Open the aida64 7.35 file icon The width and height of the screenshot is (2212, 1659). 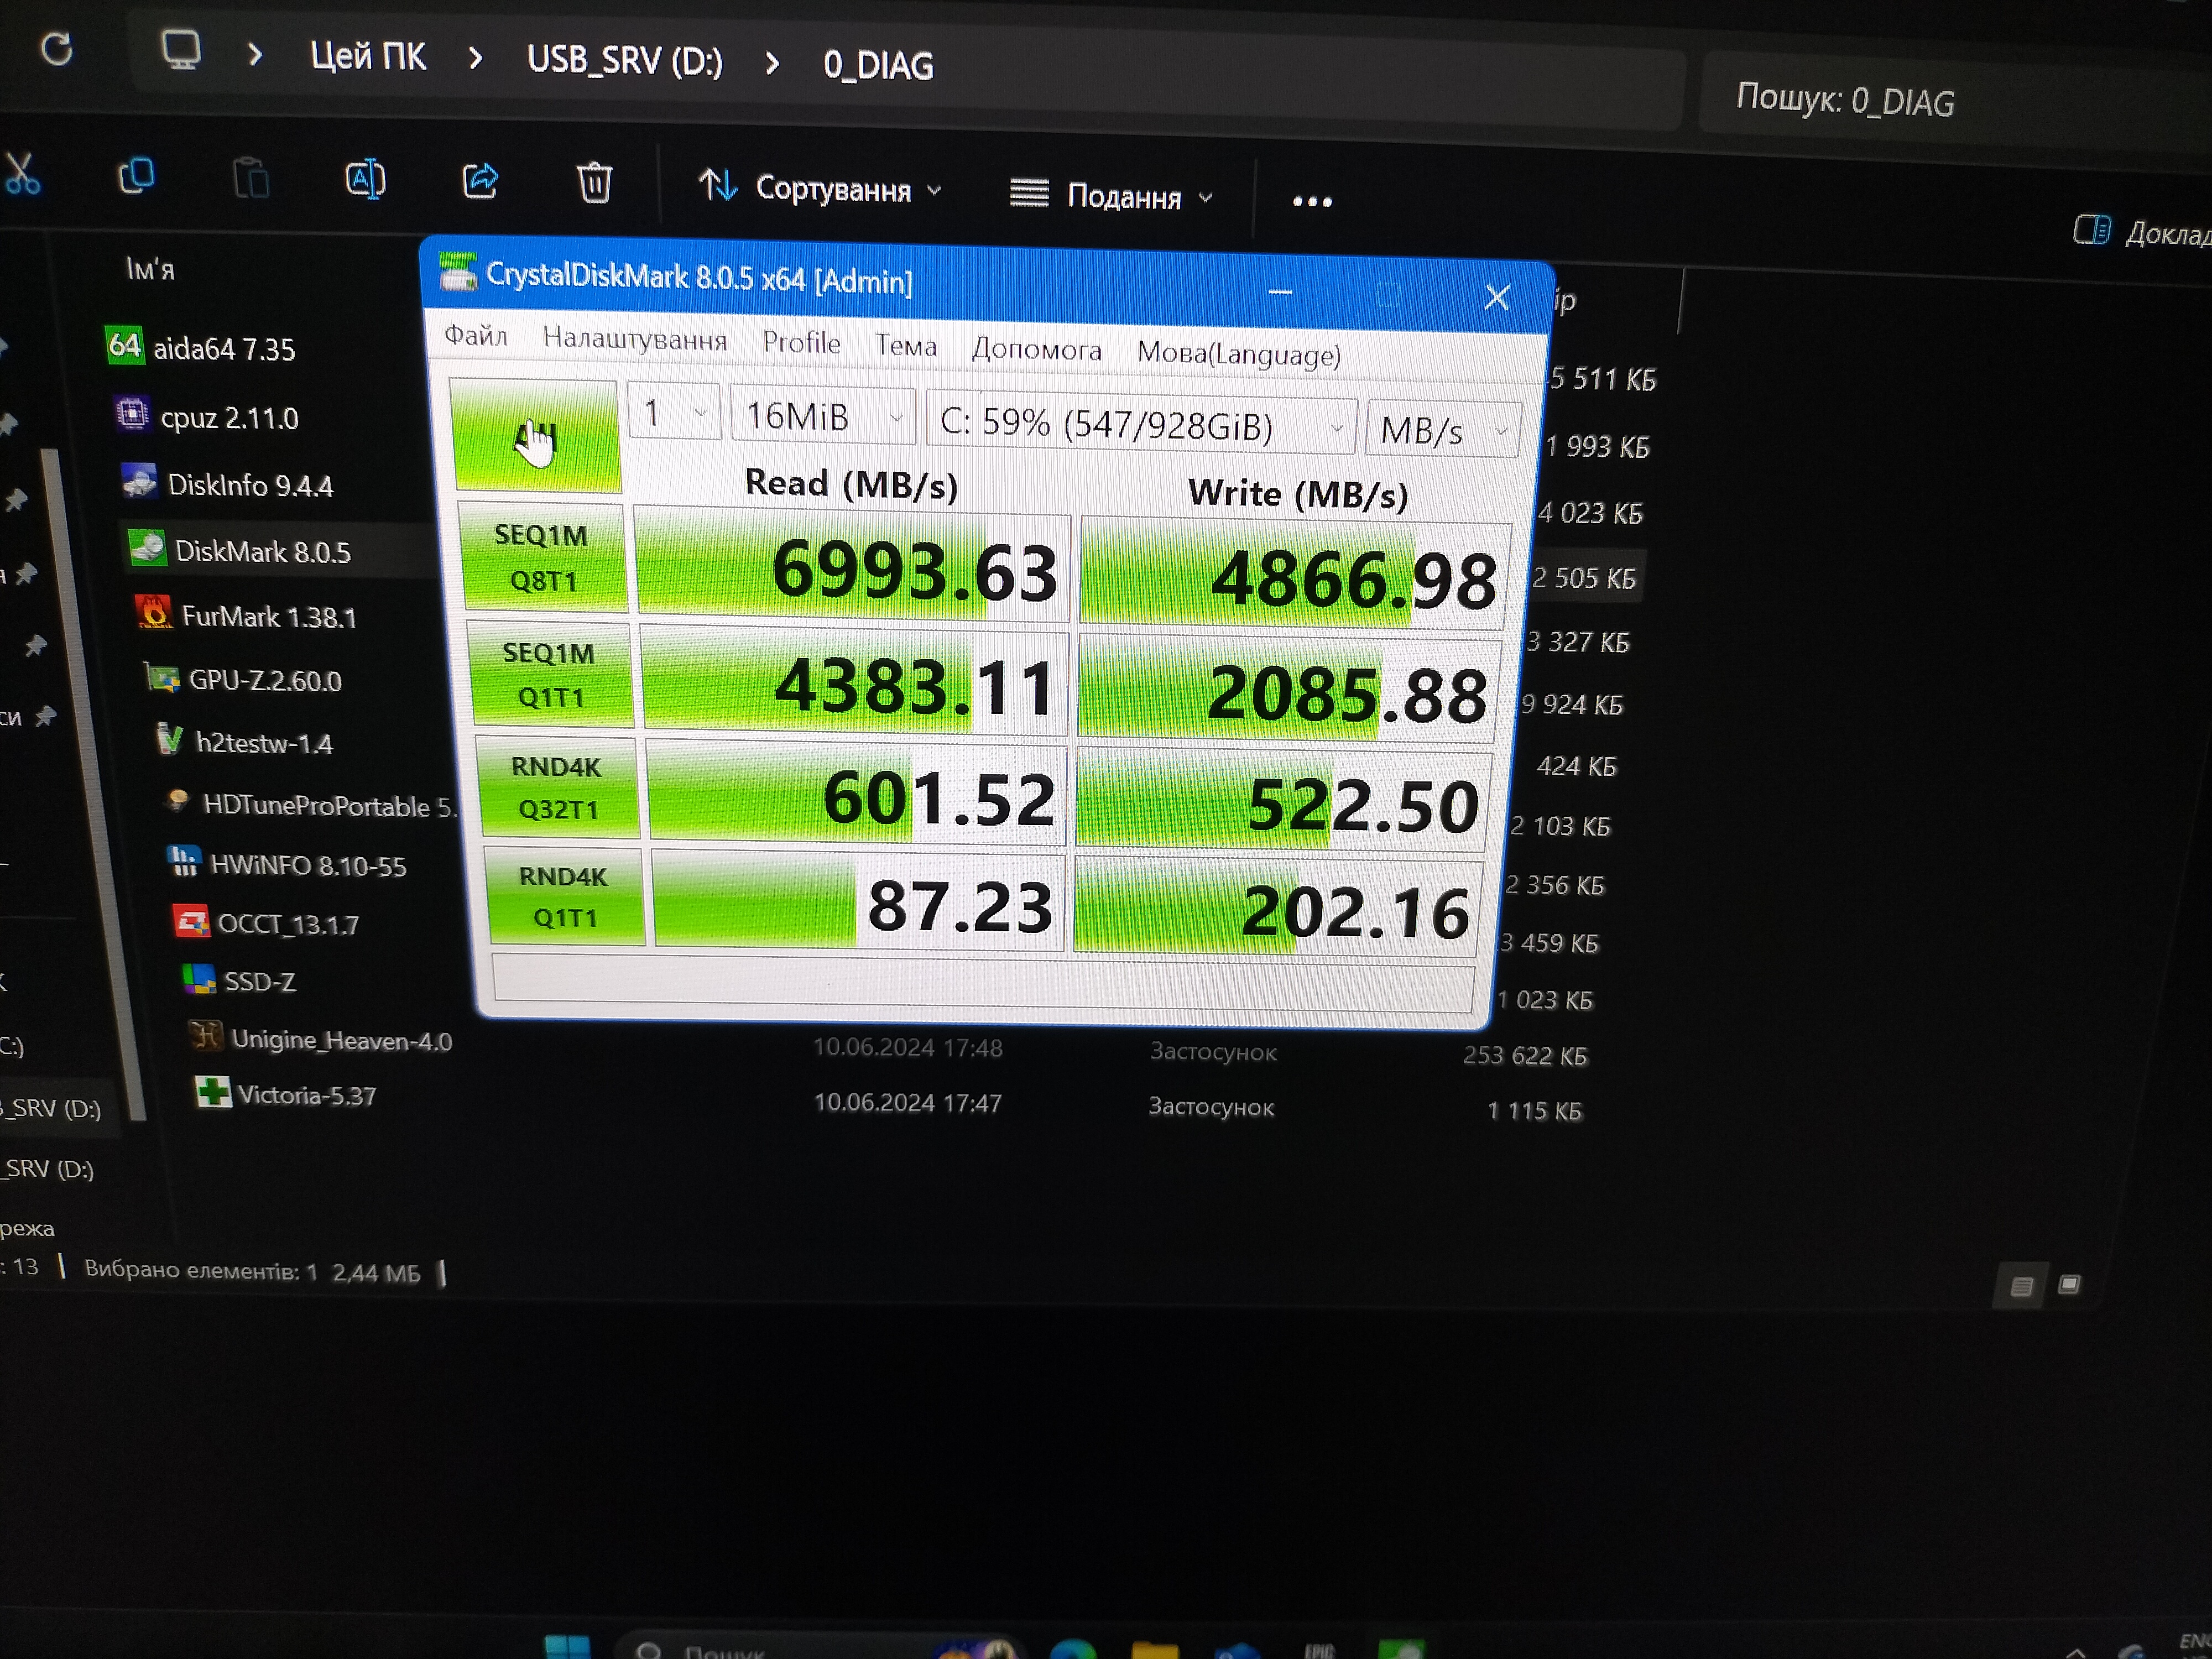tap(124, 346)
